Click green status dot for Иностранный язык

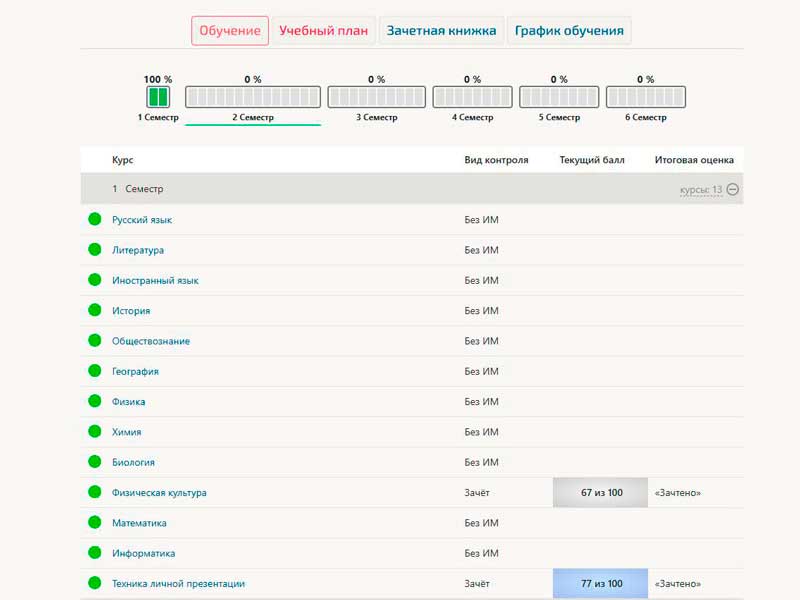[95, 280]
